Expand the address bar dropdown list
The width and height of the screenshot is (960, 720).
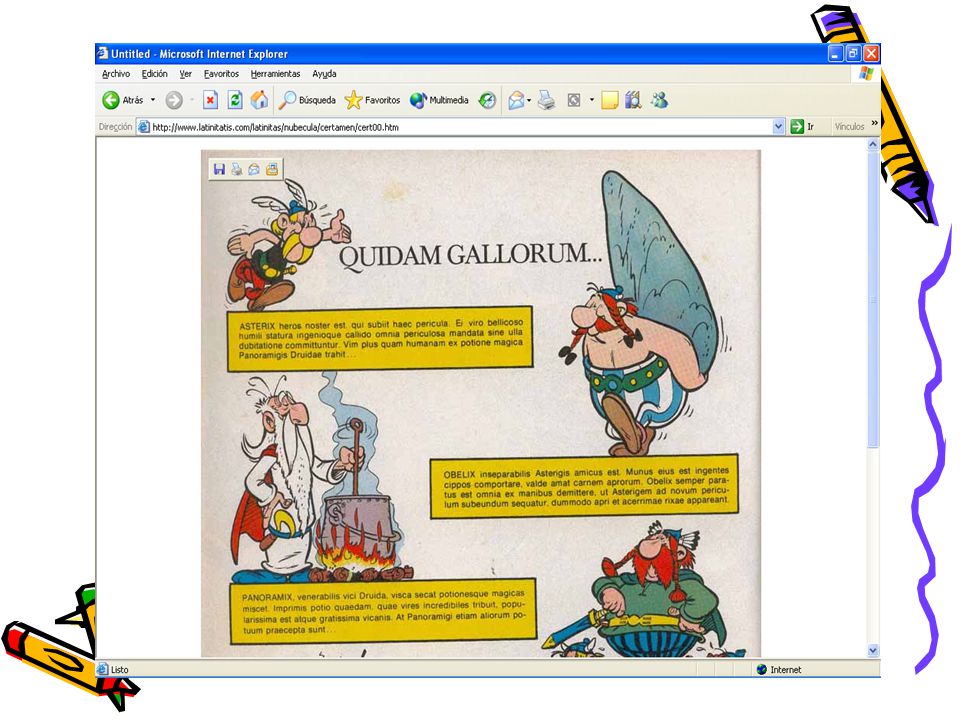(778, 127)
